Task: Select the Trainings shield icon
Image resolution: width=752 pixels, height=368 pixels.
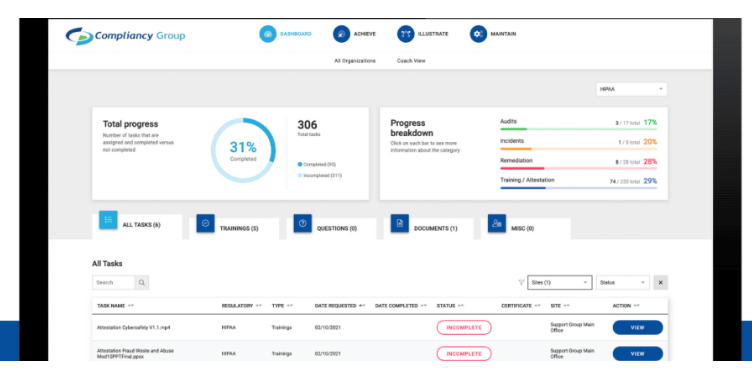Action: click(x=205, y=224)
